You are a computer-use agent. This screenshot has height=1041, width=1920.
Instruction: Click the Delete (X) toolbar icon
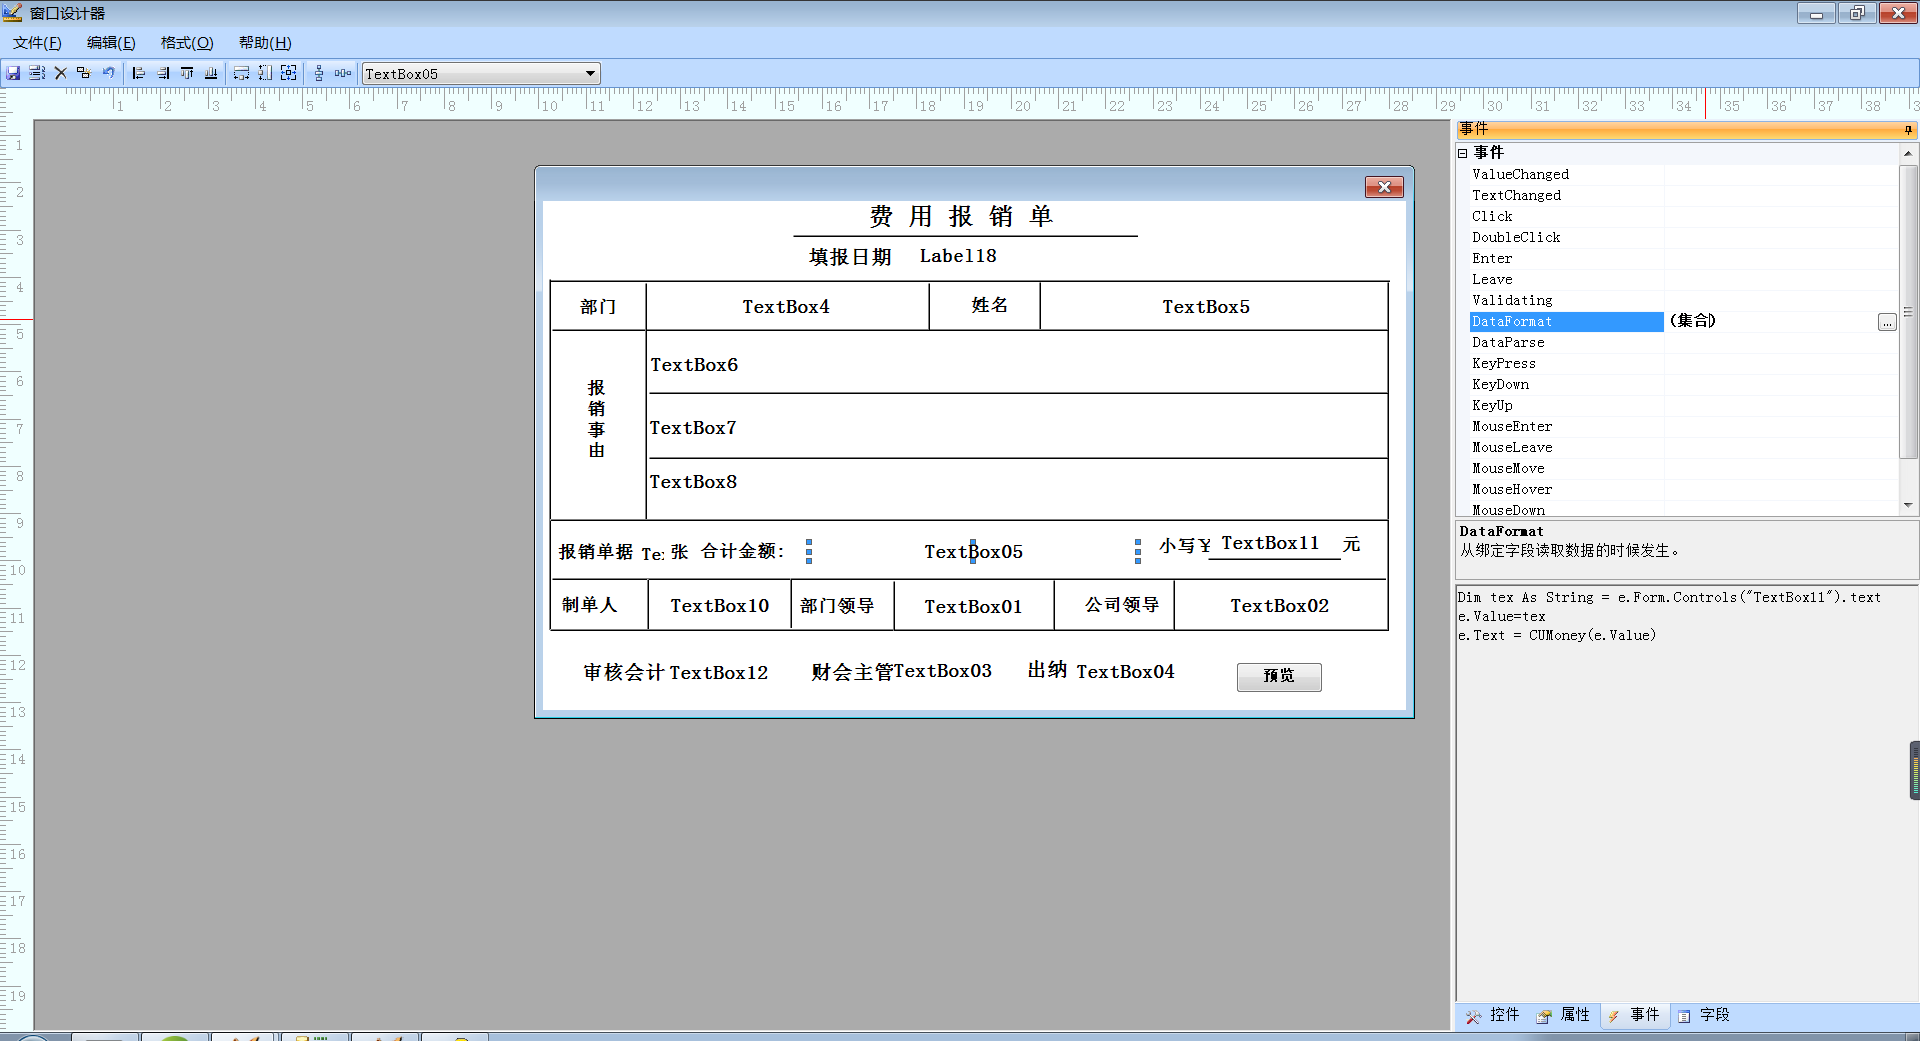point(60,73)
